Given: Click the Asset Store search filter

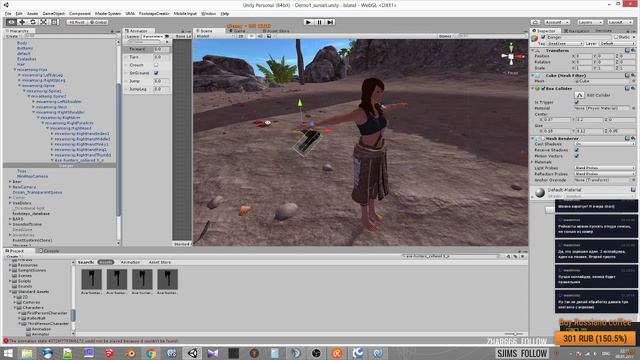Looking at the screenshot, I should click(160, 262).
